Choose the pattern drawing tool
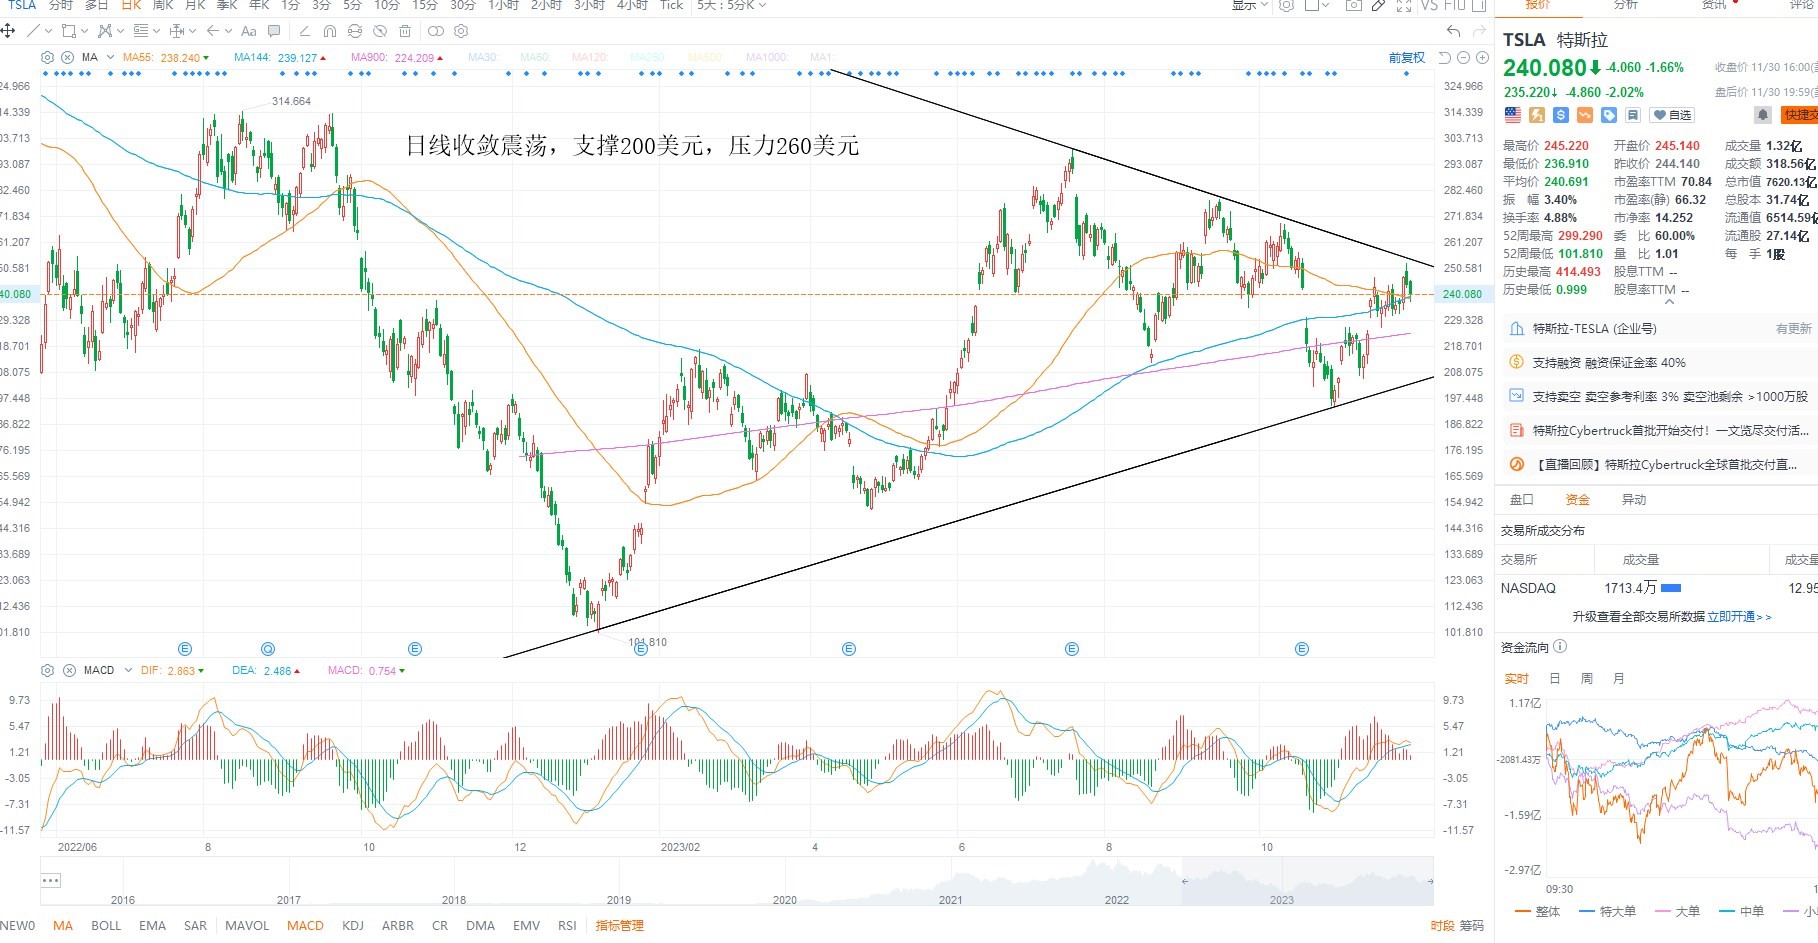The image size is (1818, 943). [105, 31]
